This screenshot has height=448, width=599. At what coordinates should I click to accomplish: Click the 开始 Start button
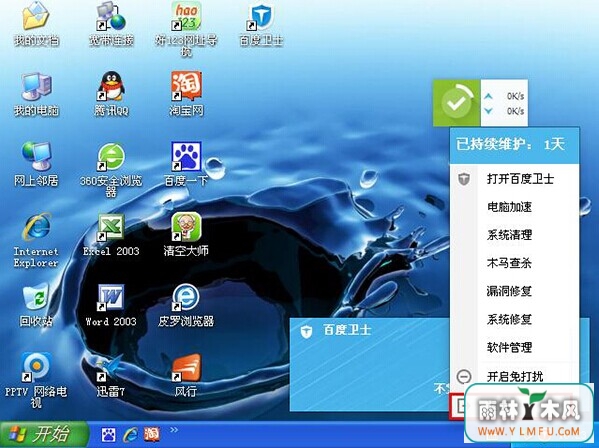click(x=44, y=434)
